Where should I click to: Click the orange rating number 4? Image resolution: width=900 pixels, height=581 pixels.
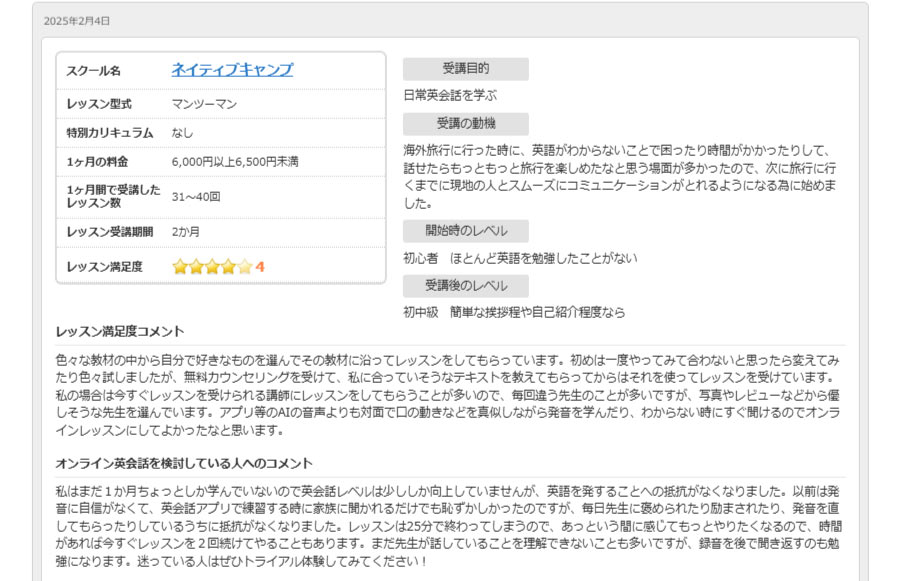point(260,267)
